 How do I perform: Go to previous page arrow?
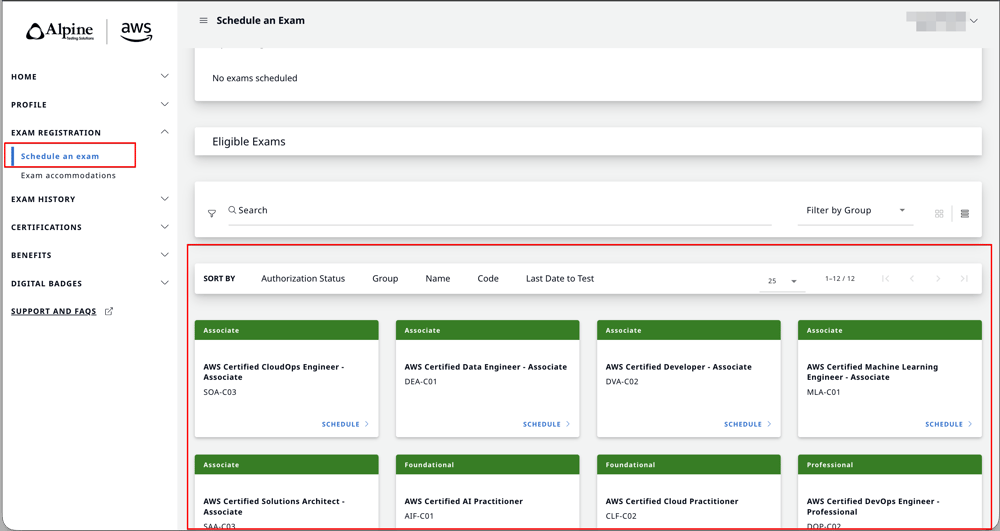tap(912, 279)
